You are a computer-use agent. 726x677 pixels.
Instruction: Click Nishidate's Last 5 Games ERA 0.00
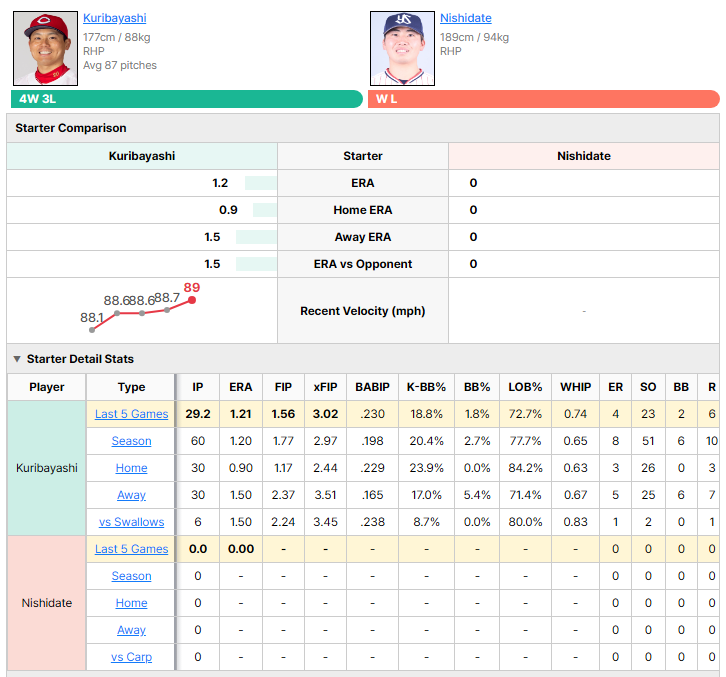[241, 549]
